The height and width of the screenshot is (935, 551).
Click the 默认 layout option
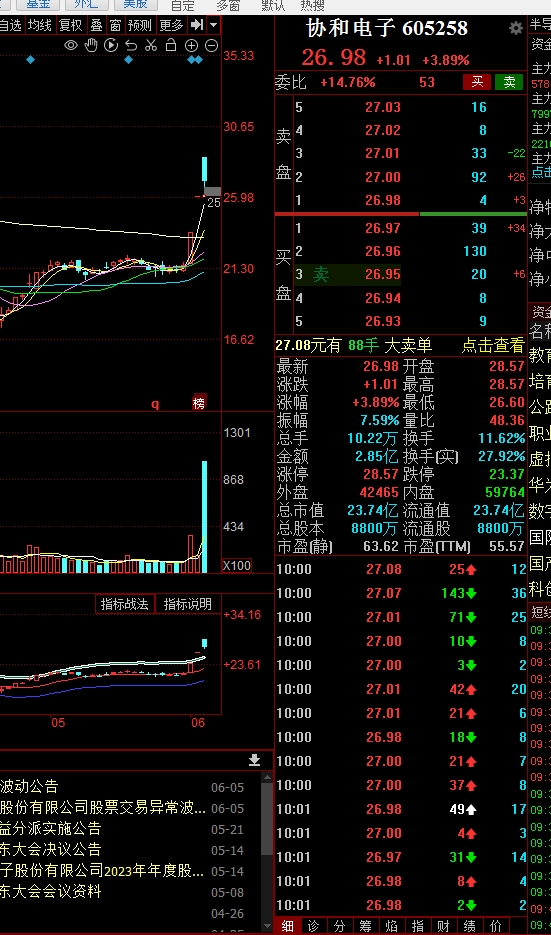(274, 6)
